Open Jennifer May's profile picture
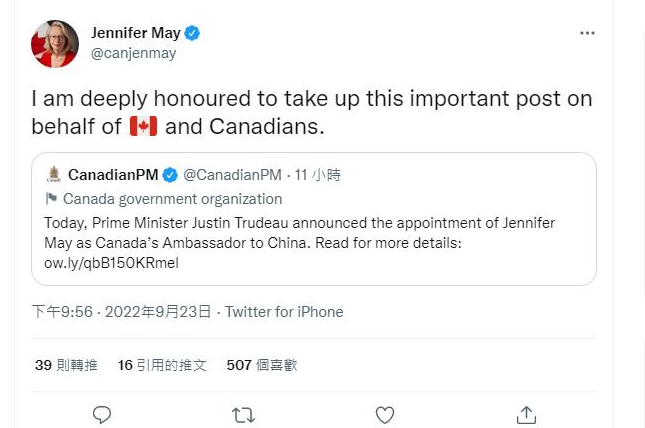The height and width of the screenshot is (428, 645). pyautogui.click(x=55, y=44)
